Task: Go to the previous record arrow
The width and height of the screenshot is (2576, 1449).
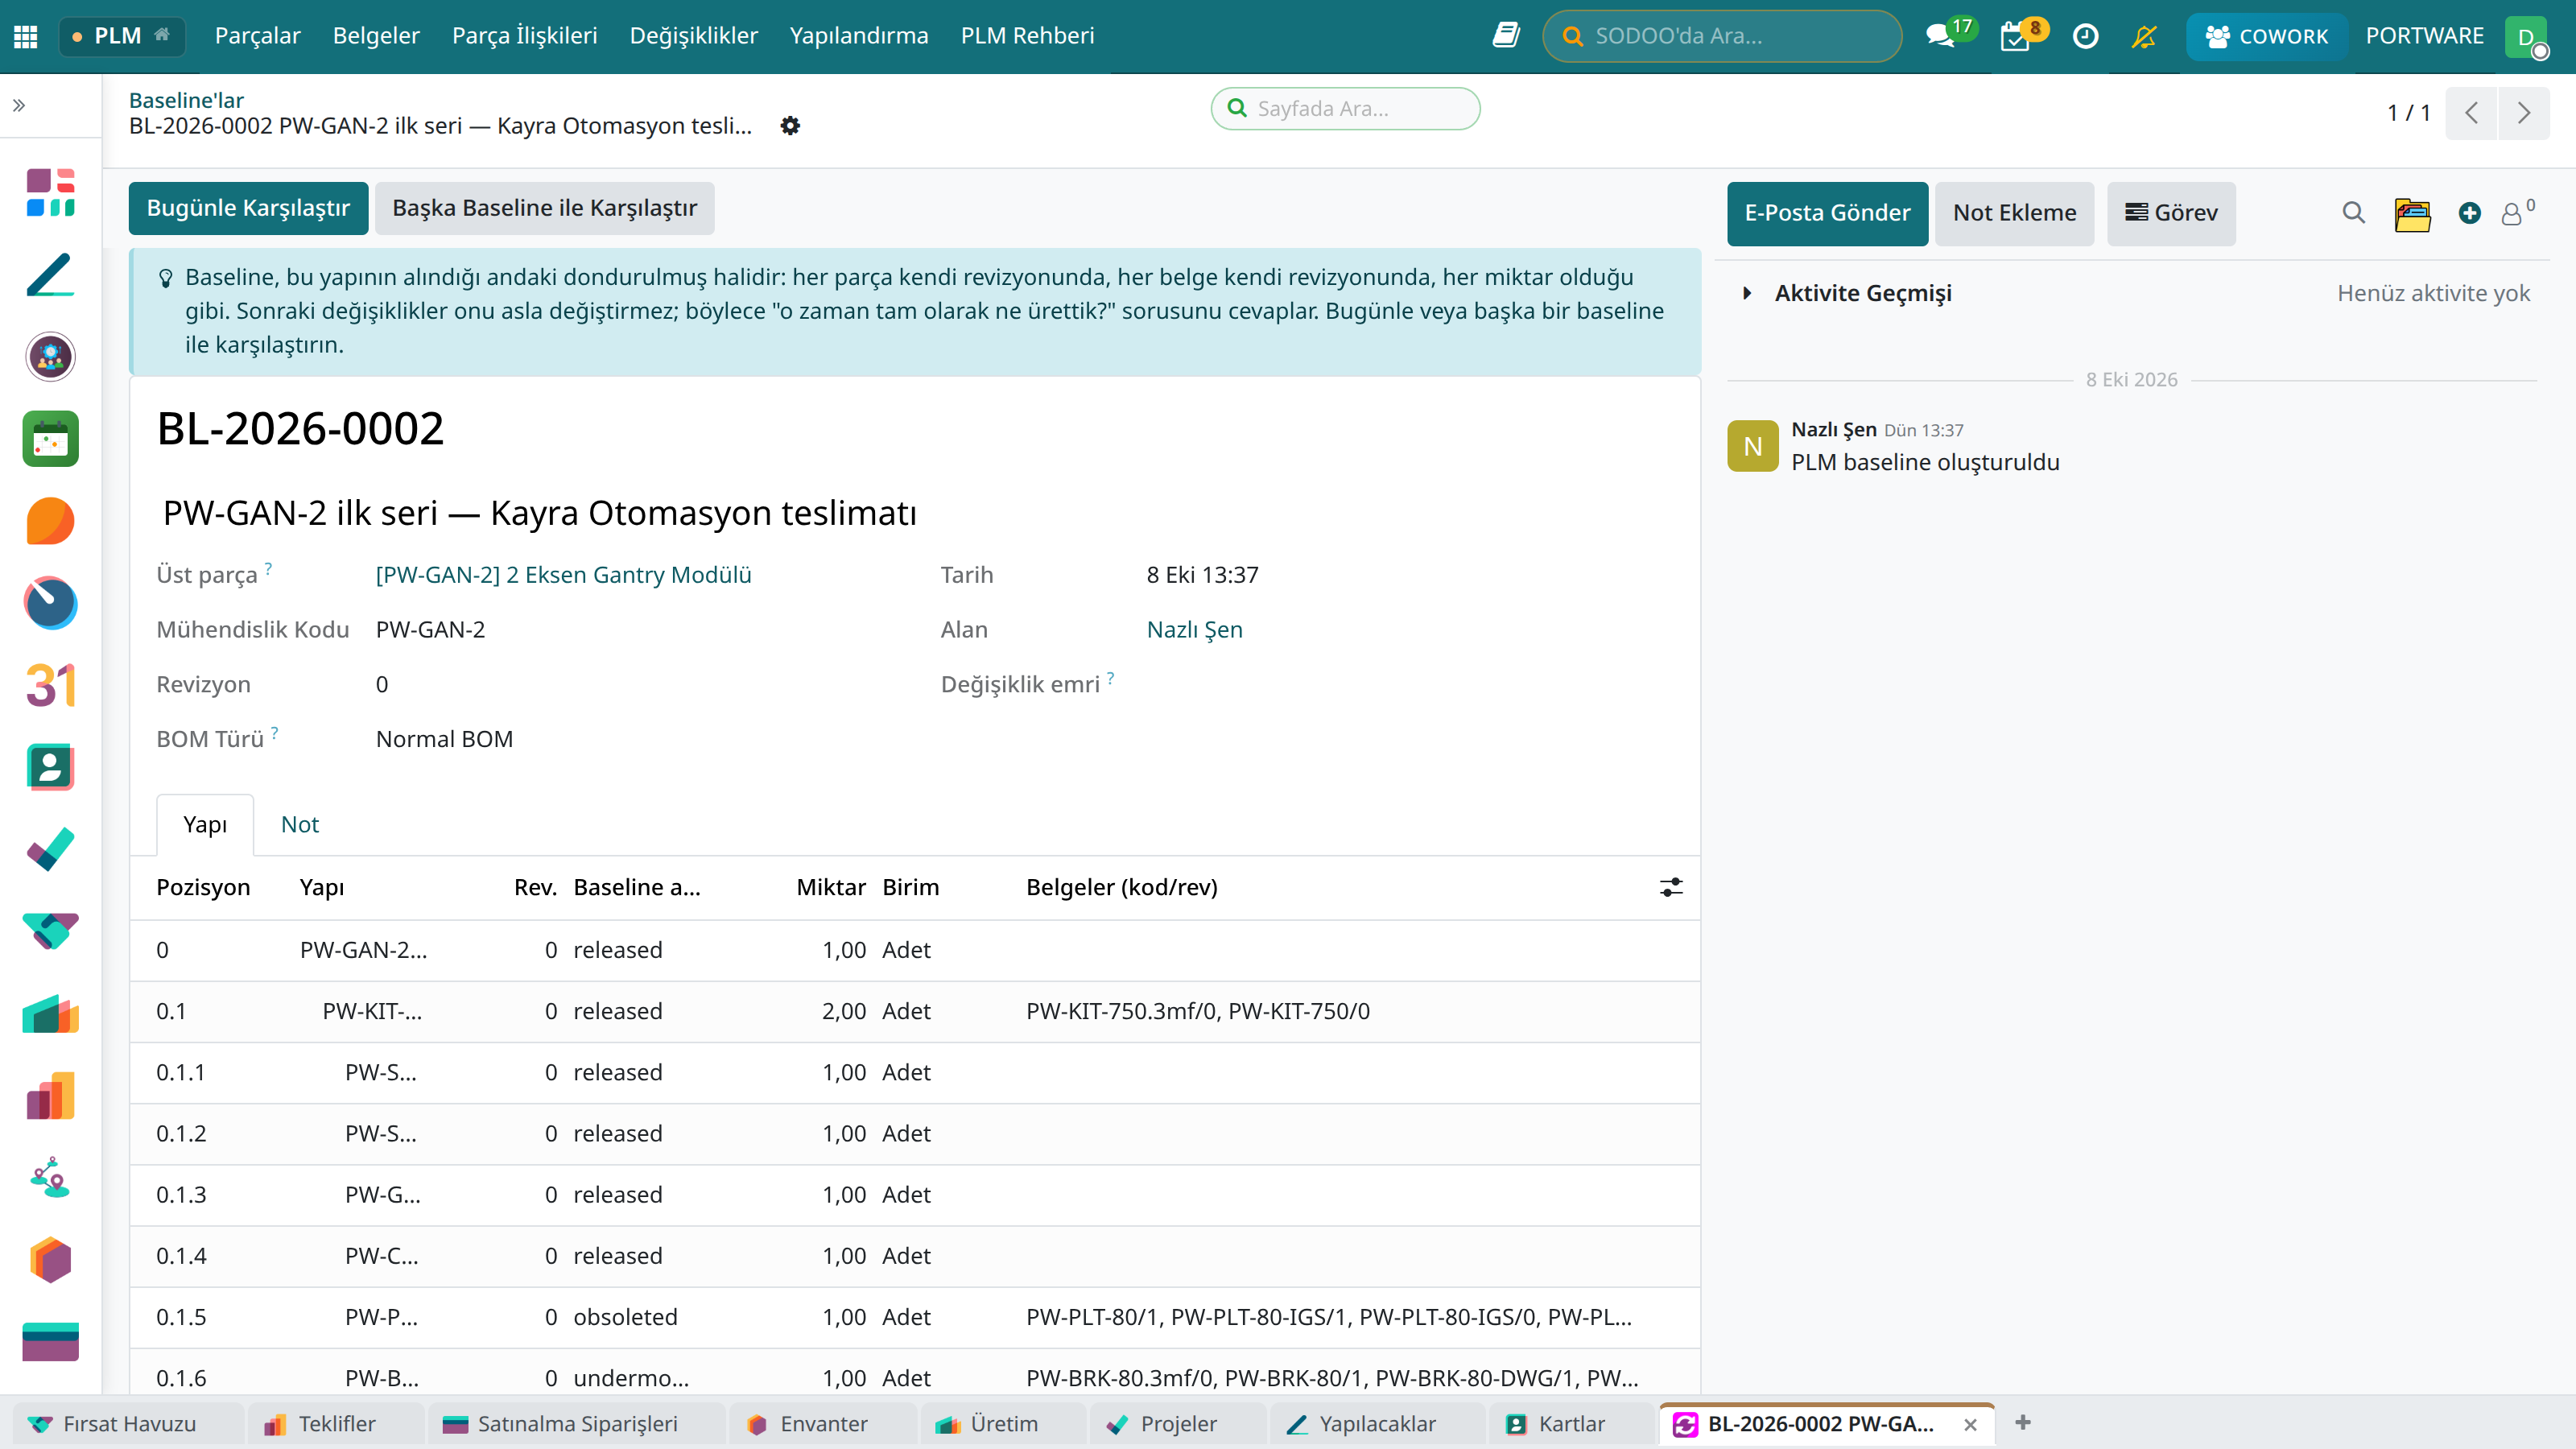Action: click(x=2471, y=113)
